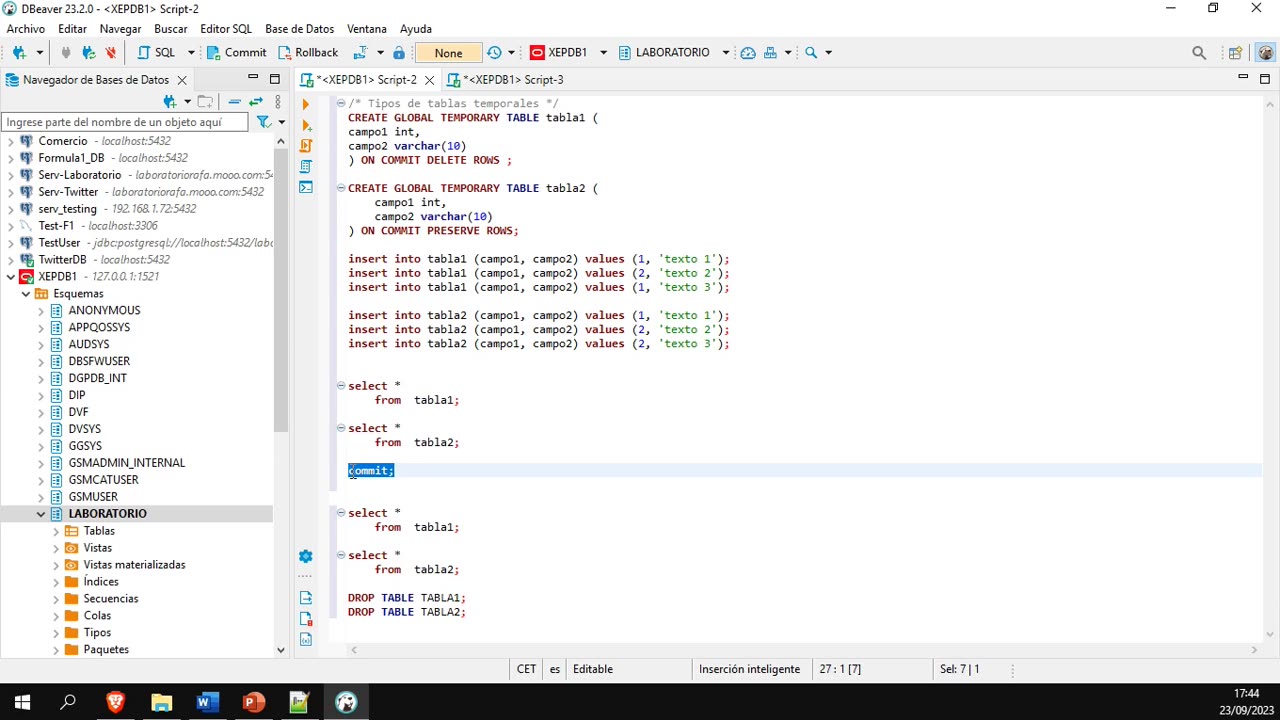The width and height of the screenshot is (1280, 720).
Task: Select the Secuencias folder
Action: [x=111, y=599]
